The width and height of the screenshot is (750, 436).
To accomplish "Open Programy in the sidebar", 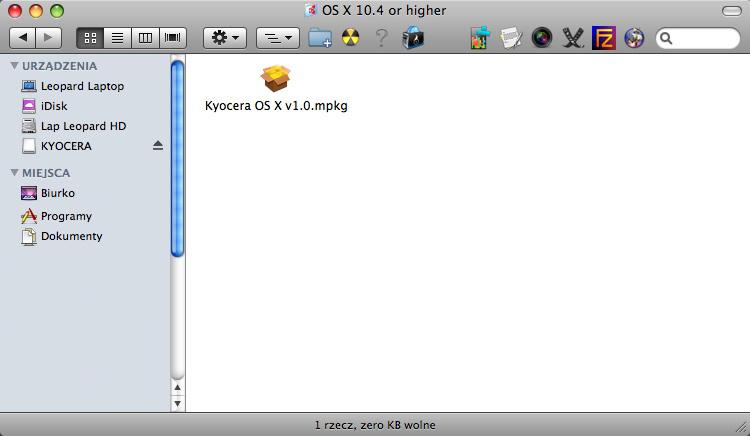I will pyautogui.click(x=56, y=216).
